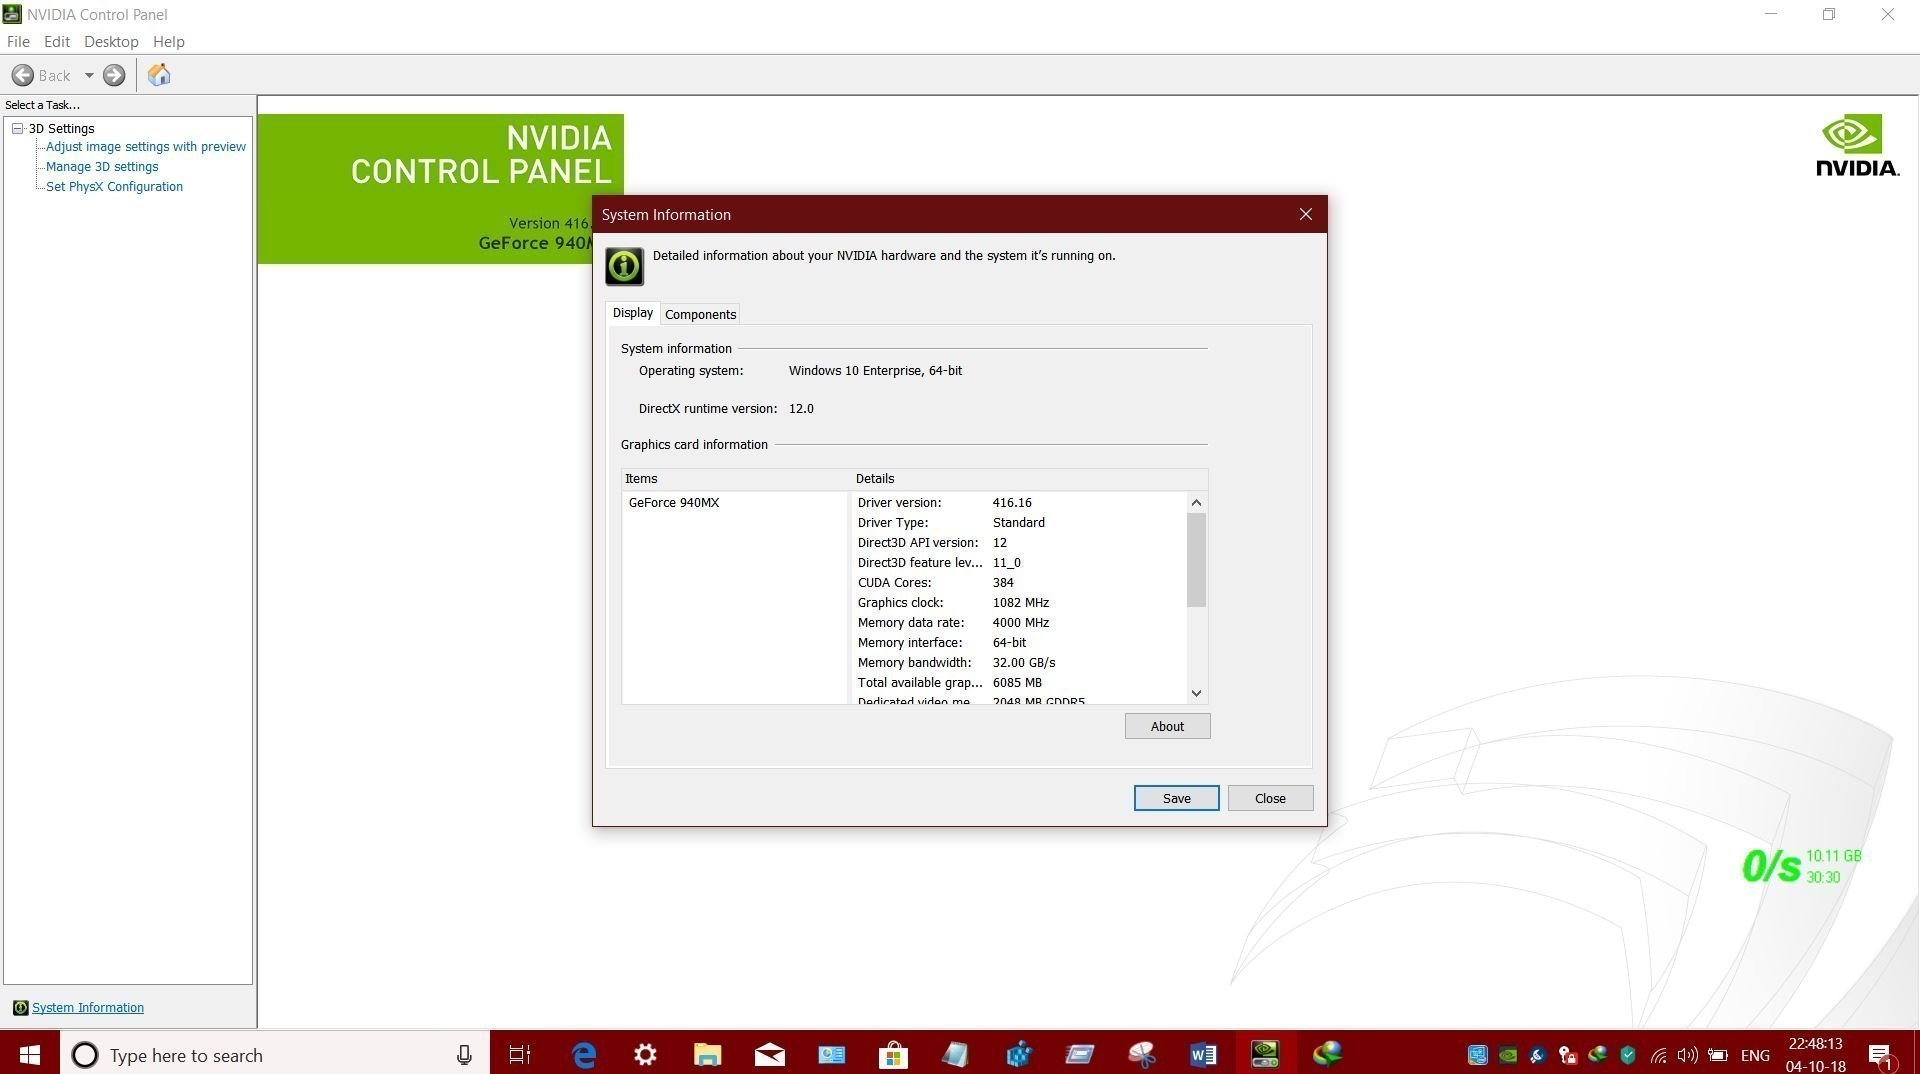Select GeForce 940MX in Items list

[673, 503]
